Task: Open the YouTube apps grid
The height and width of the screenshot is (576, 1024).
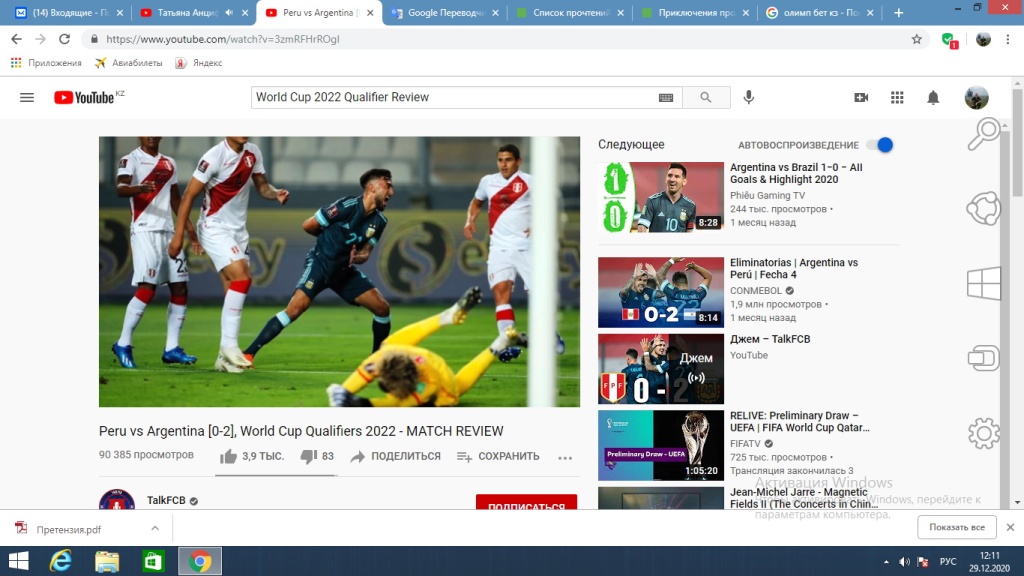Action: (x=897, y=97)
